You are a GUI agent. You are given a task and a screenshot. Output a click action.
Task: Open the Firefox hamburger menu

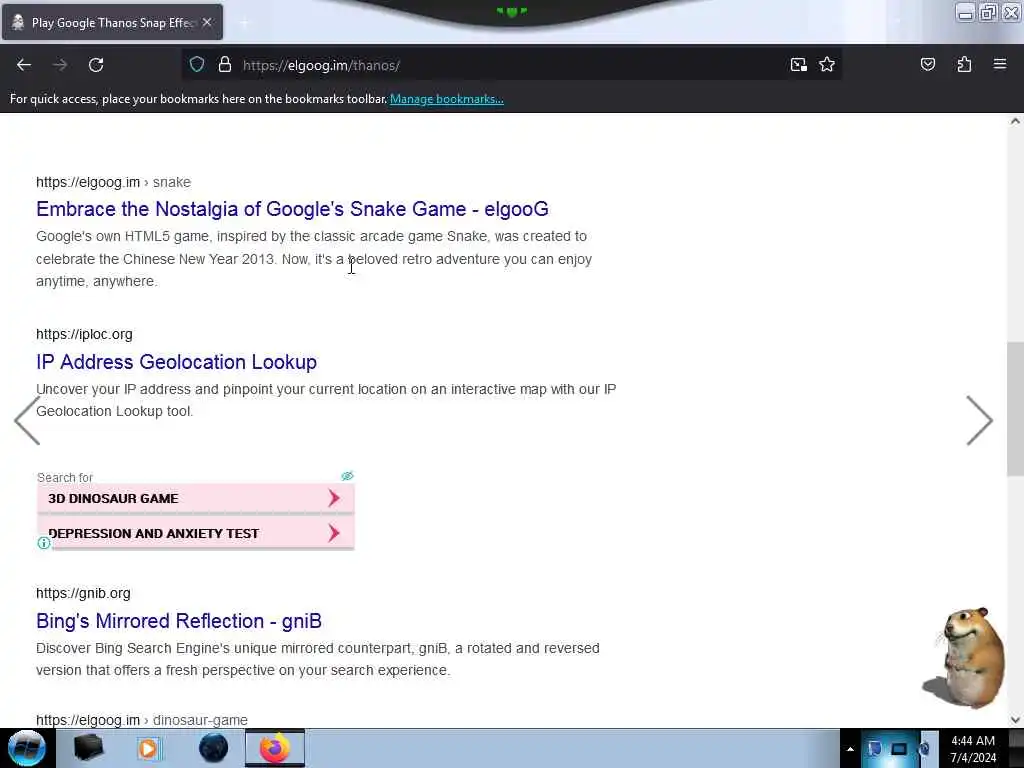click(1000, 65)
